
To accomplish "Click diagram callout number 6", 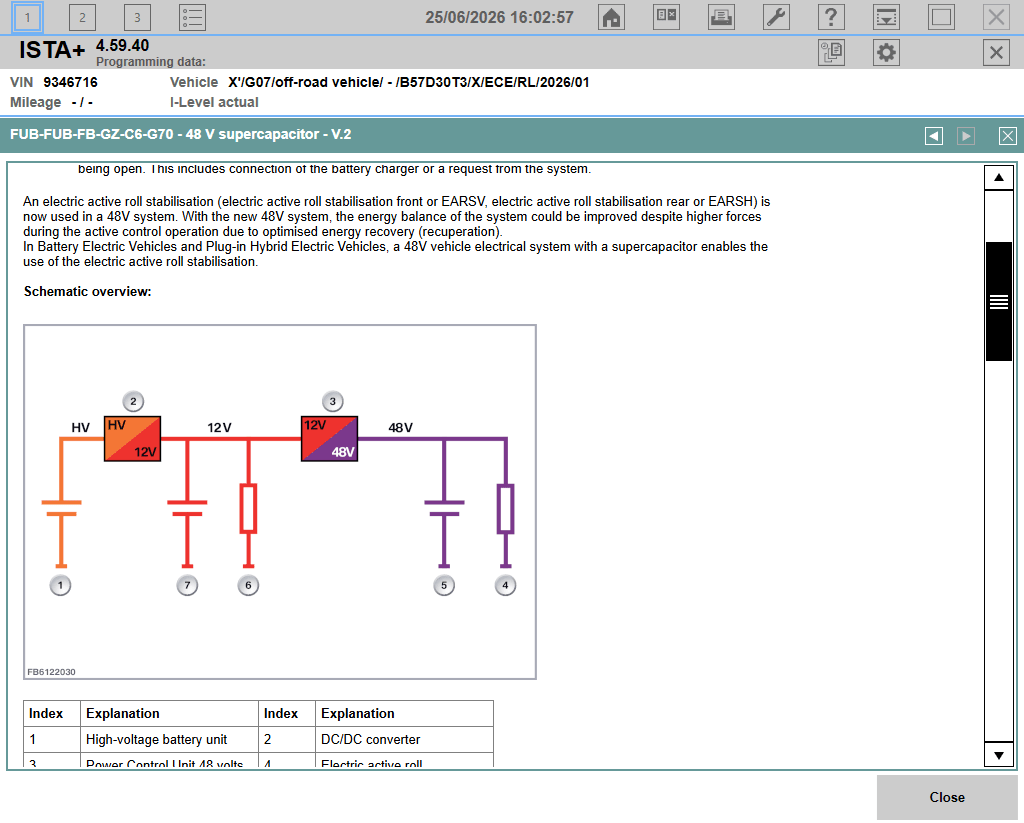I will tap(248, 585).
